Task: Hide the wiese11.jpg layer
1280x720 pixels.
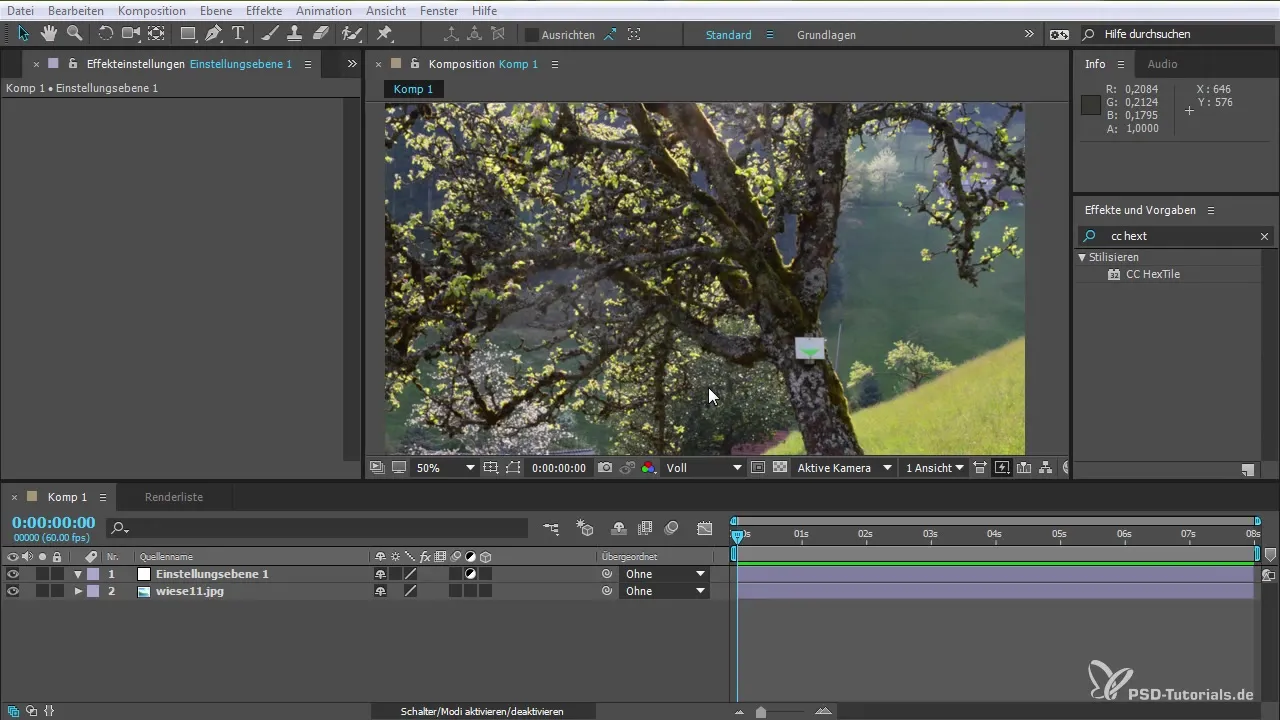Action: [13, 591]
